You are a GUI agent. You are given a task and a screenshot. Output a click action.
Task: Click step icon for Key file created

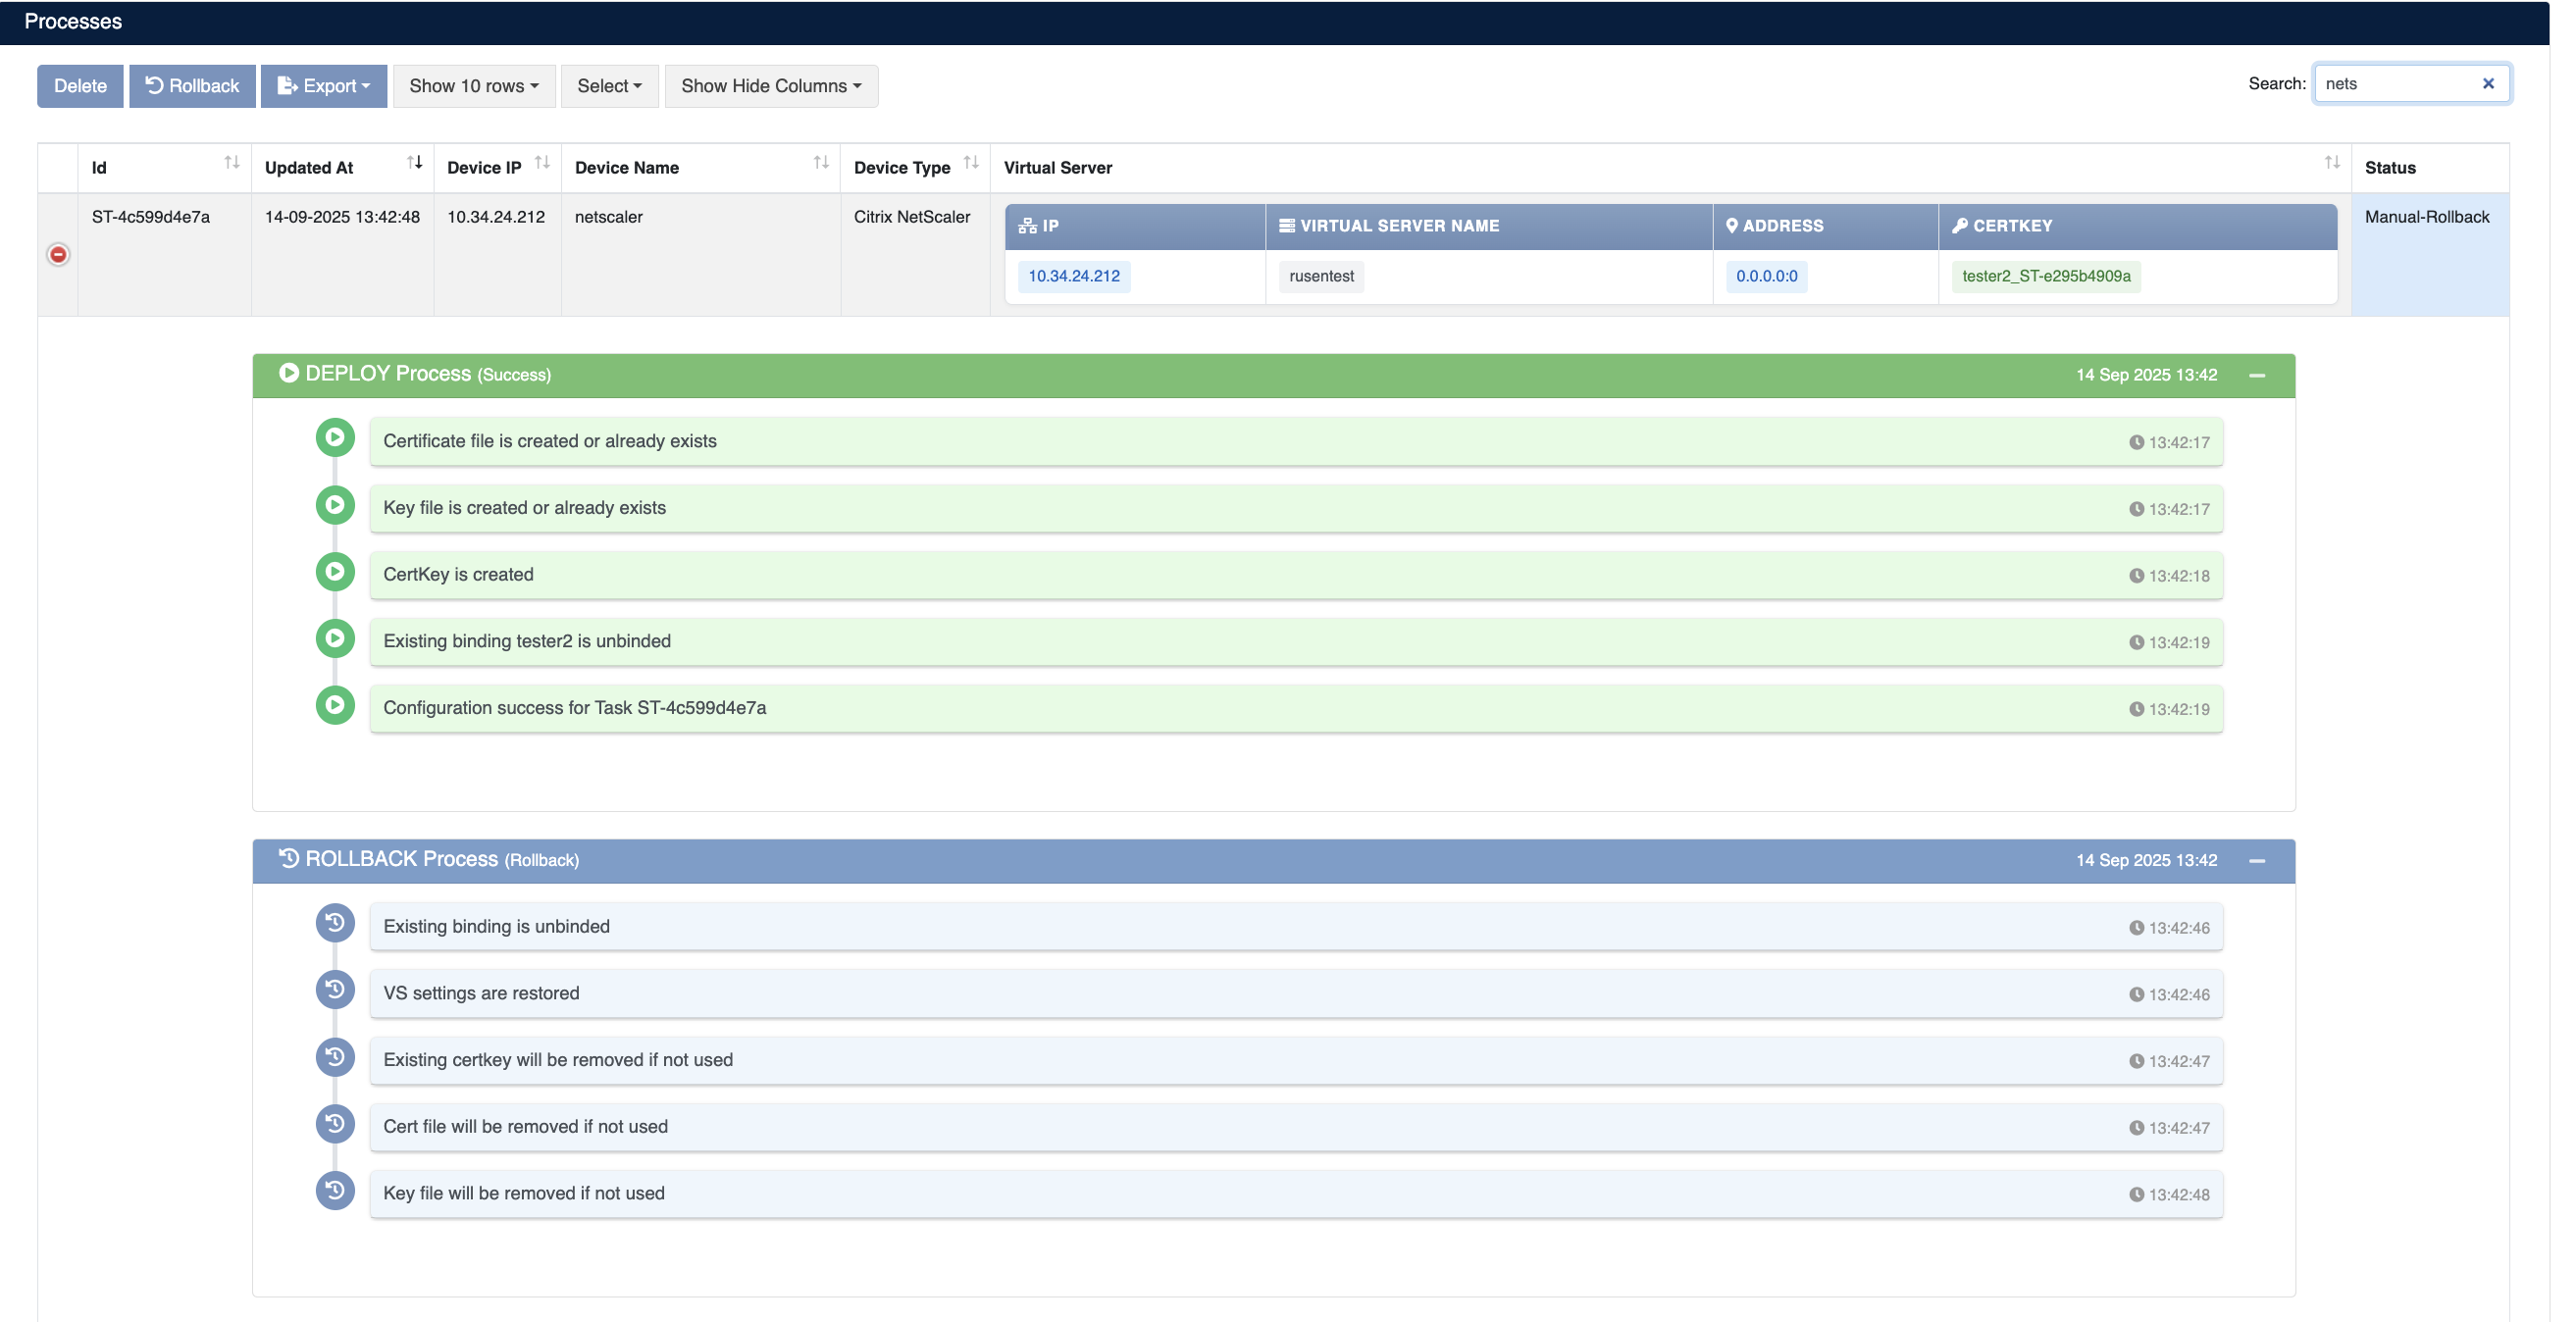(335, 505)
